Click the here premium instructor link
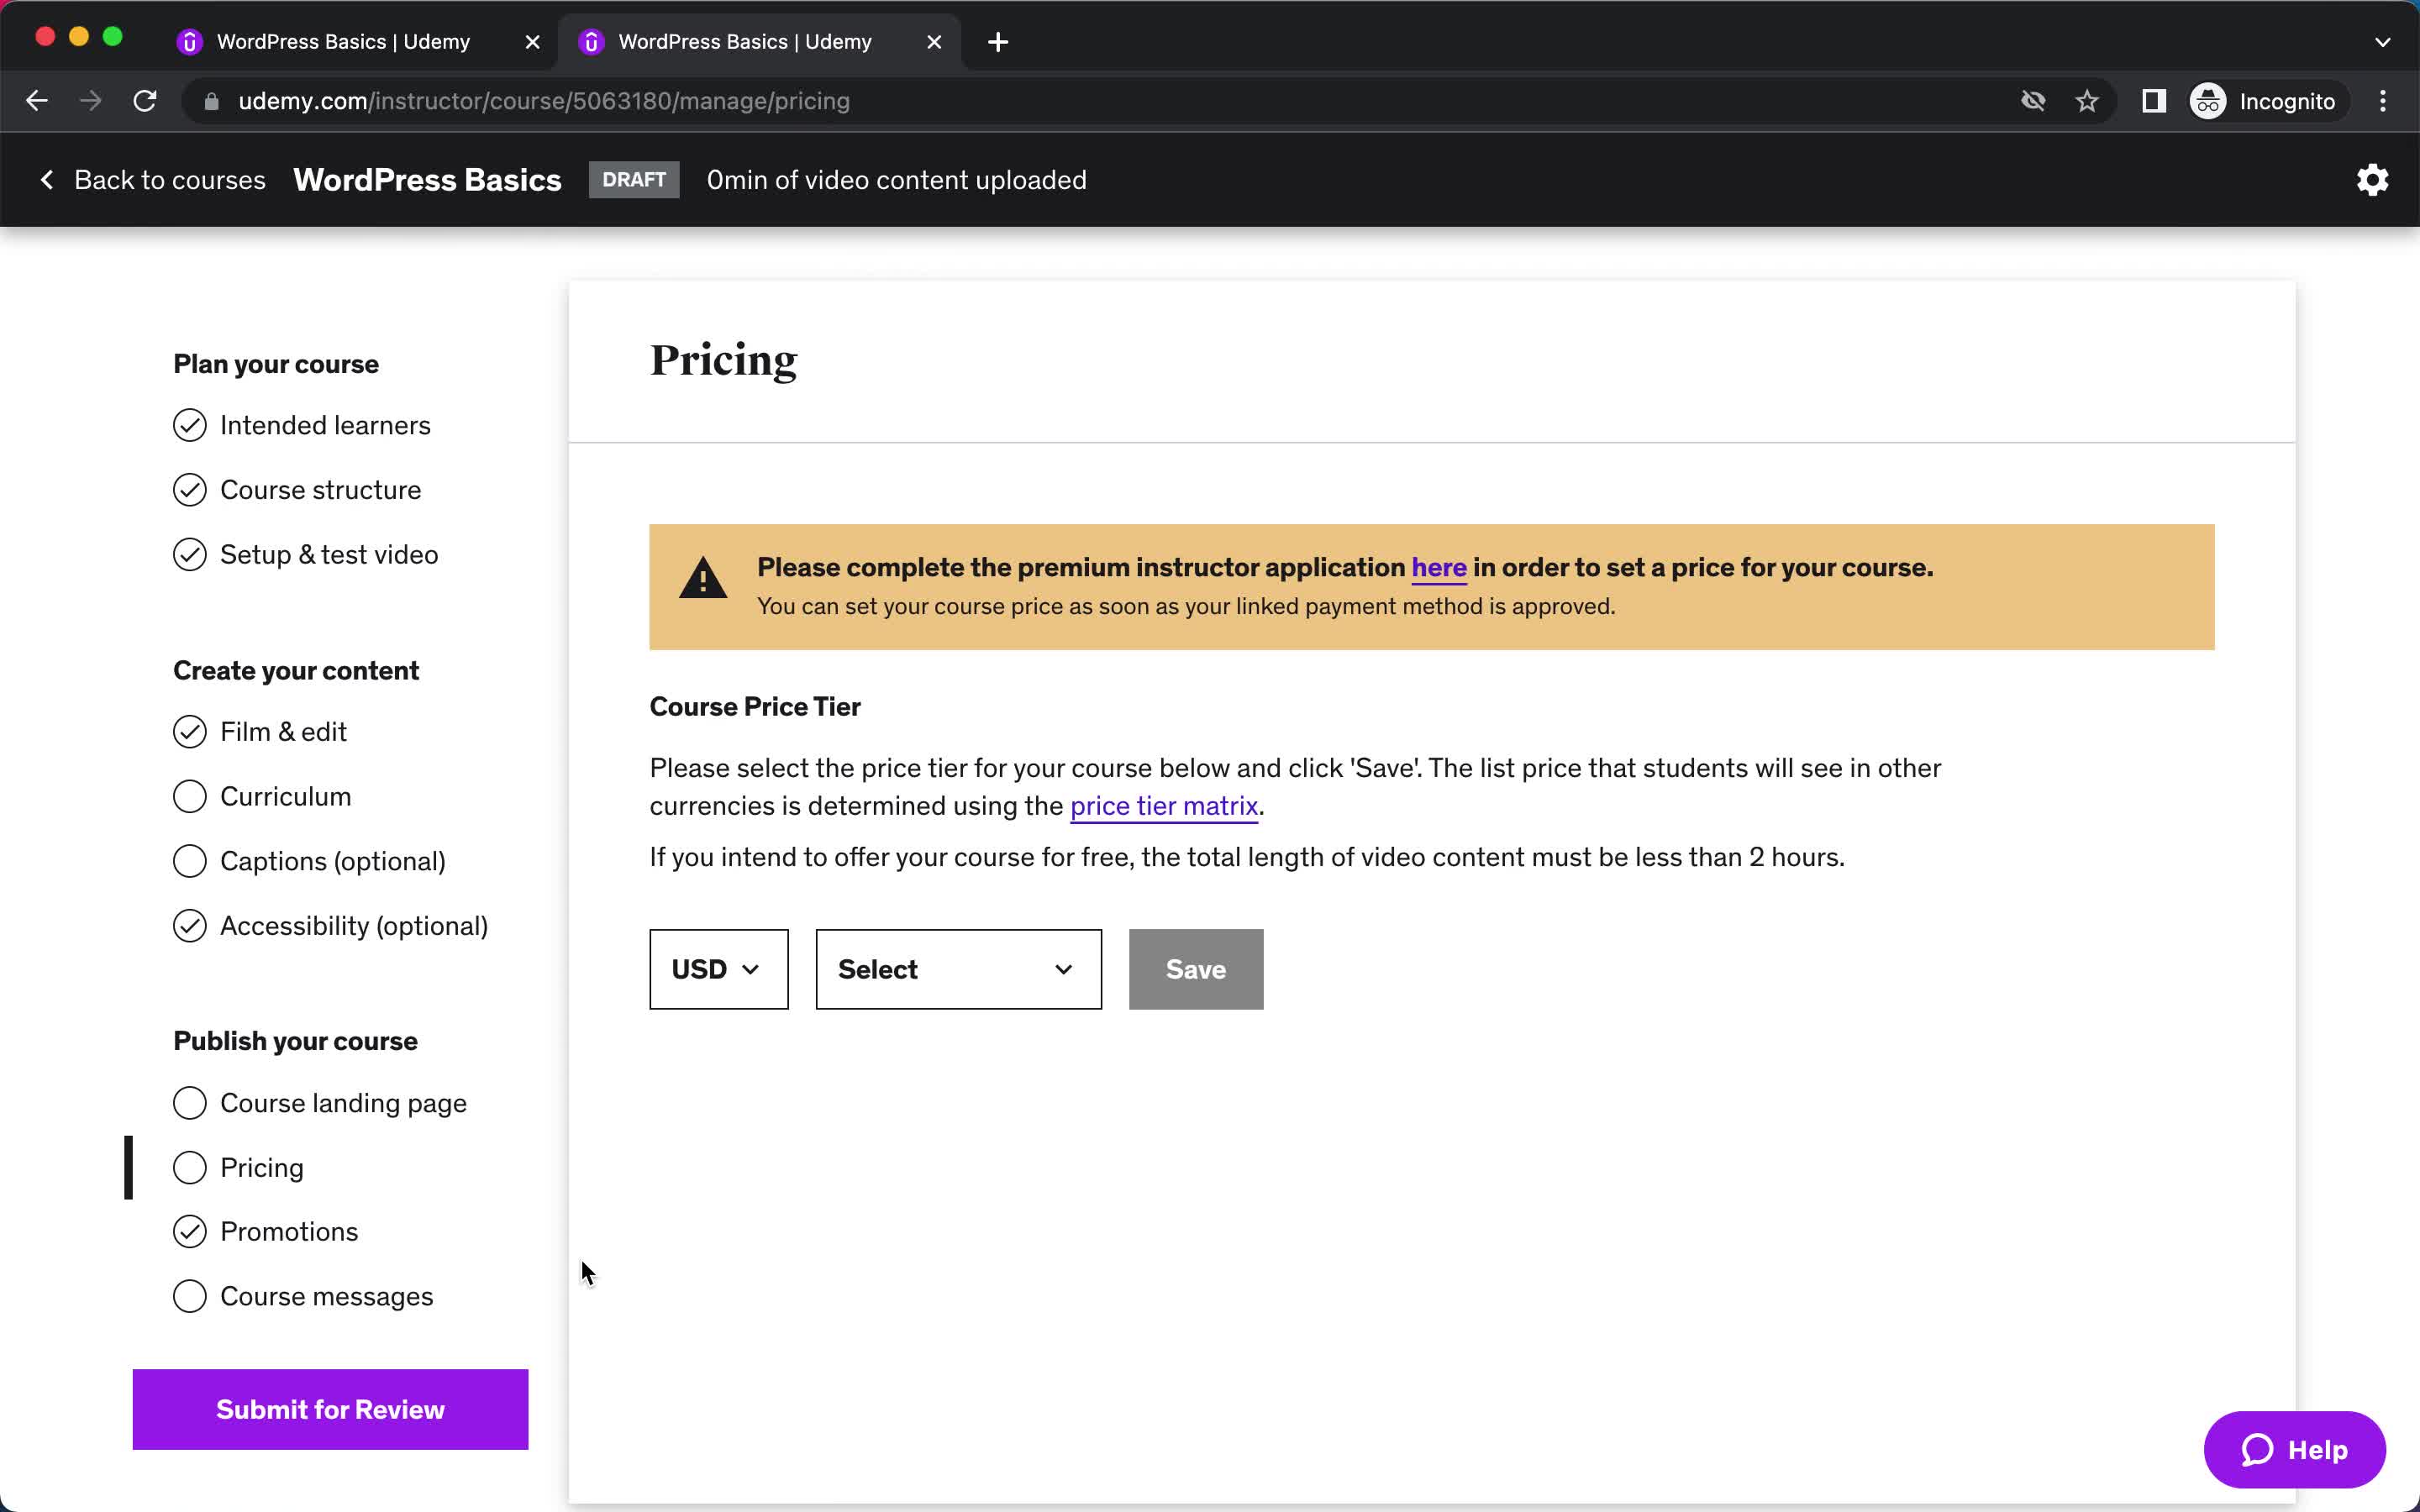This screenshot has width=2420, height=1512. 1438,566
